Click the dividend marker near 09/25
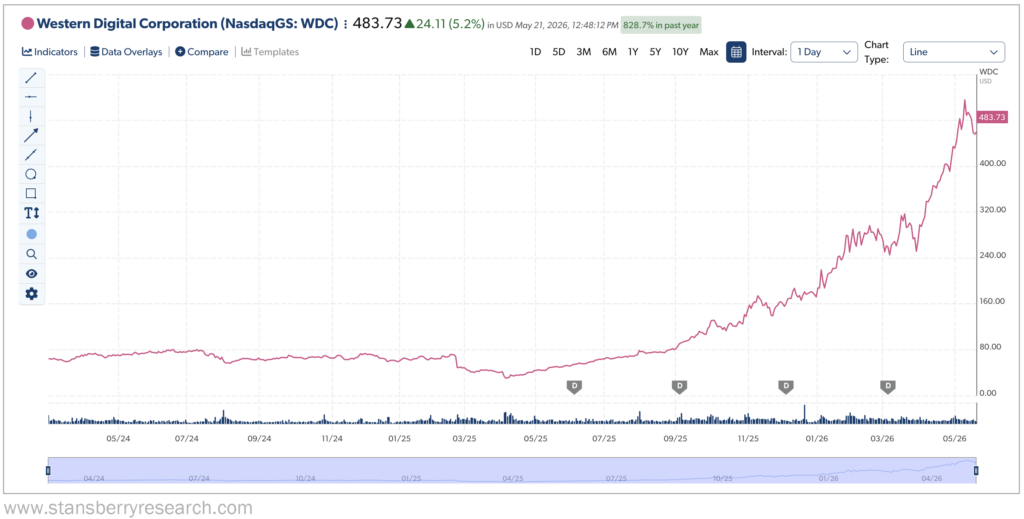This screenshot has height=519, width=1024. point(679,386)
